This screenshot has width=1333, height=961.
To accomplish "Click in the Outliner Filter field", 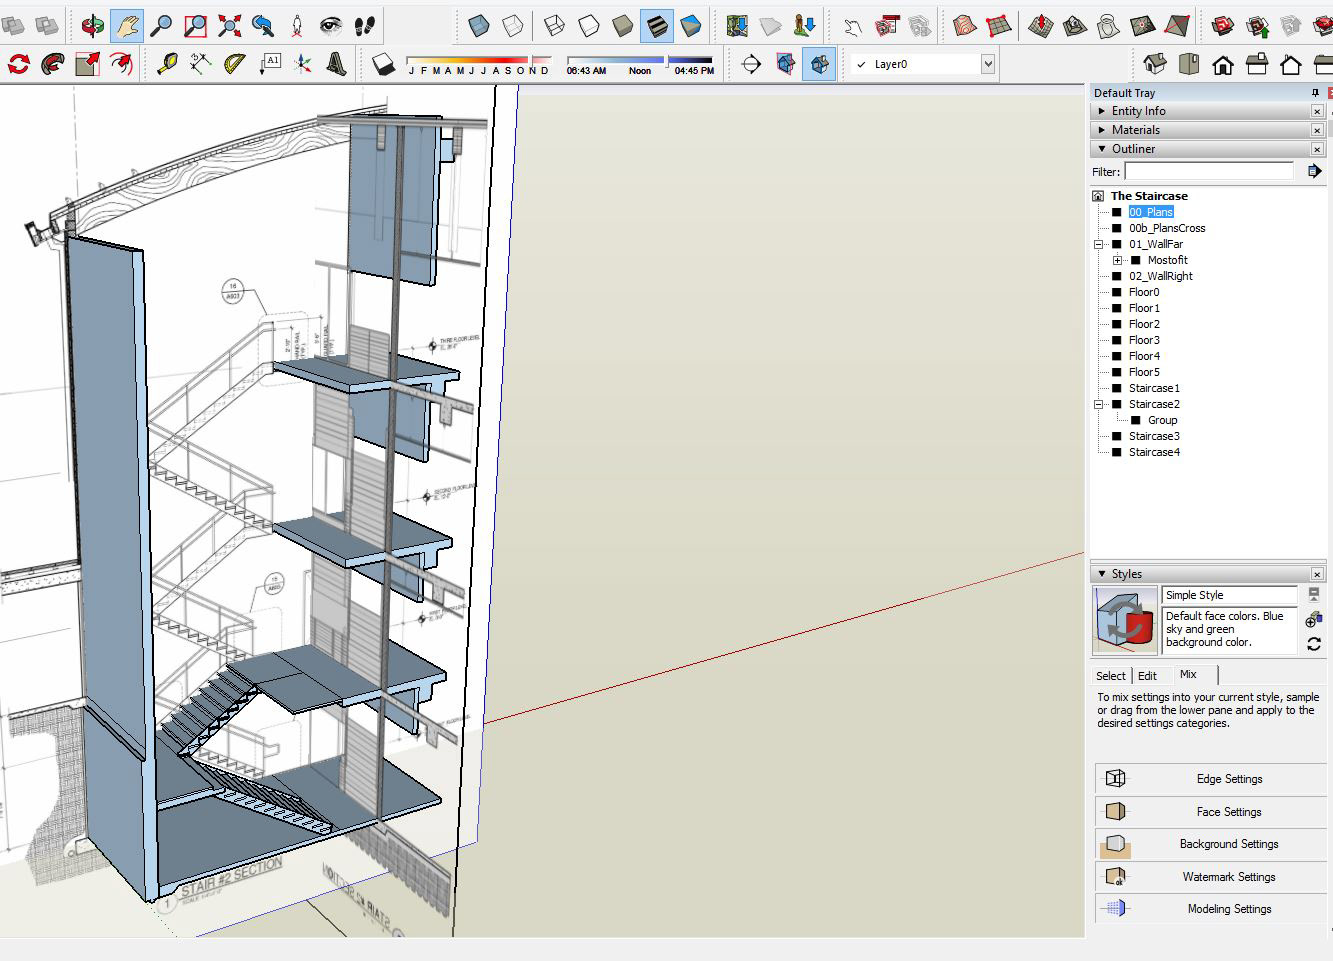I will tap(1208, 172).
